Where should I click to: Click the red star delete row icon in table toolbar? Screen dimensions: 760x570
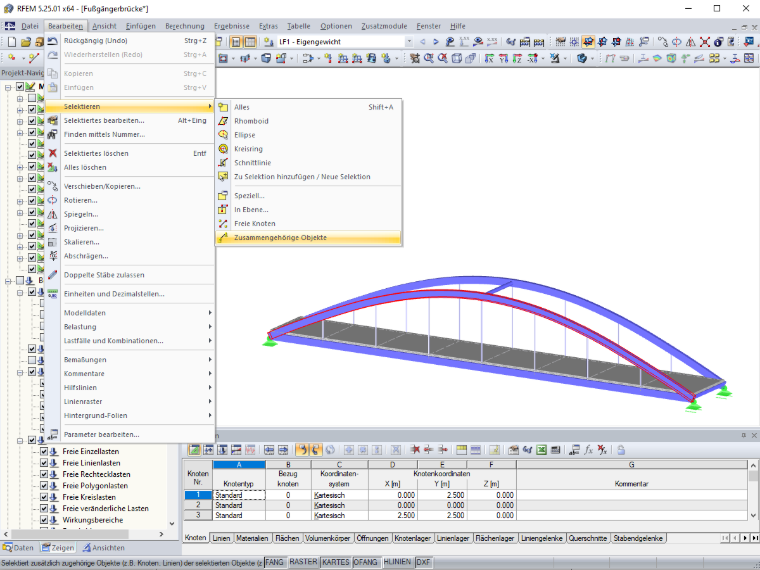(x=415, y=450)
